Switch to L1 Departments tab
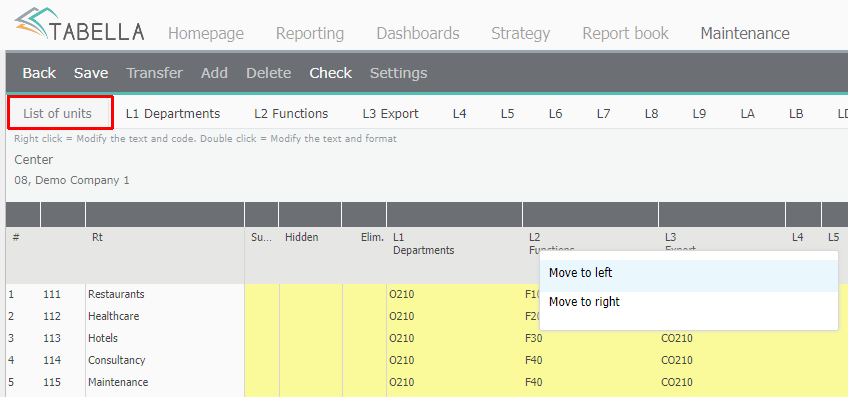The height and width of the screenshot is (397, 848). (173, 114)
